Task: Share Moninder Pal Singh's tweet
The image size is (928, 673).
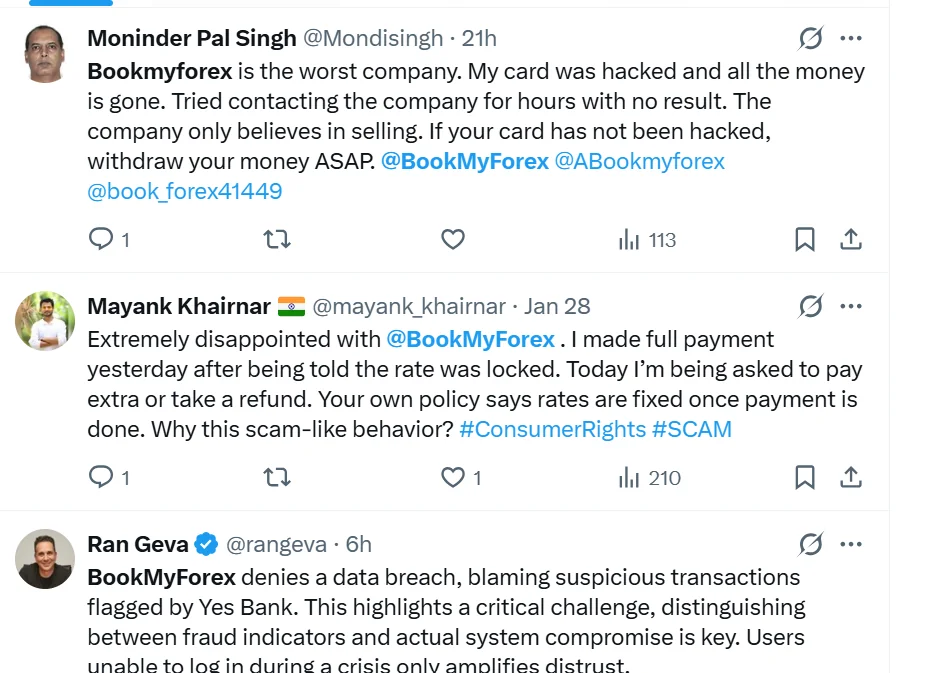Action: point(851,239)
